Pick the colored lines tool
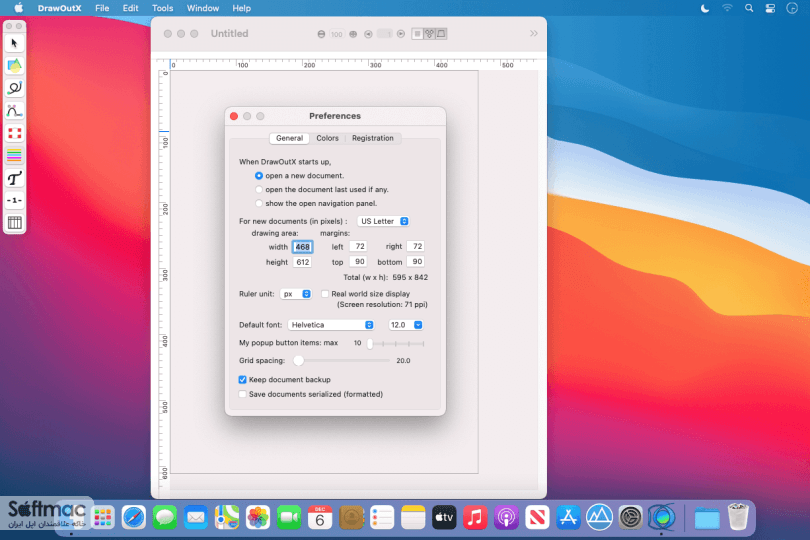This screenshot has width=810, height=540. click(x=14, y=156)
